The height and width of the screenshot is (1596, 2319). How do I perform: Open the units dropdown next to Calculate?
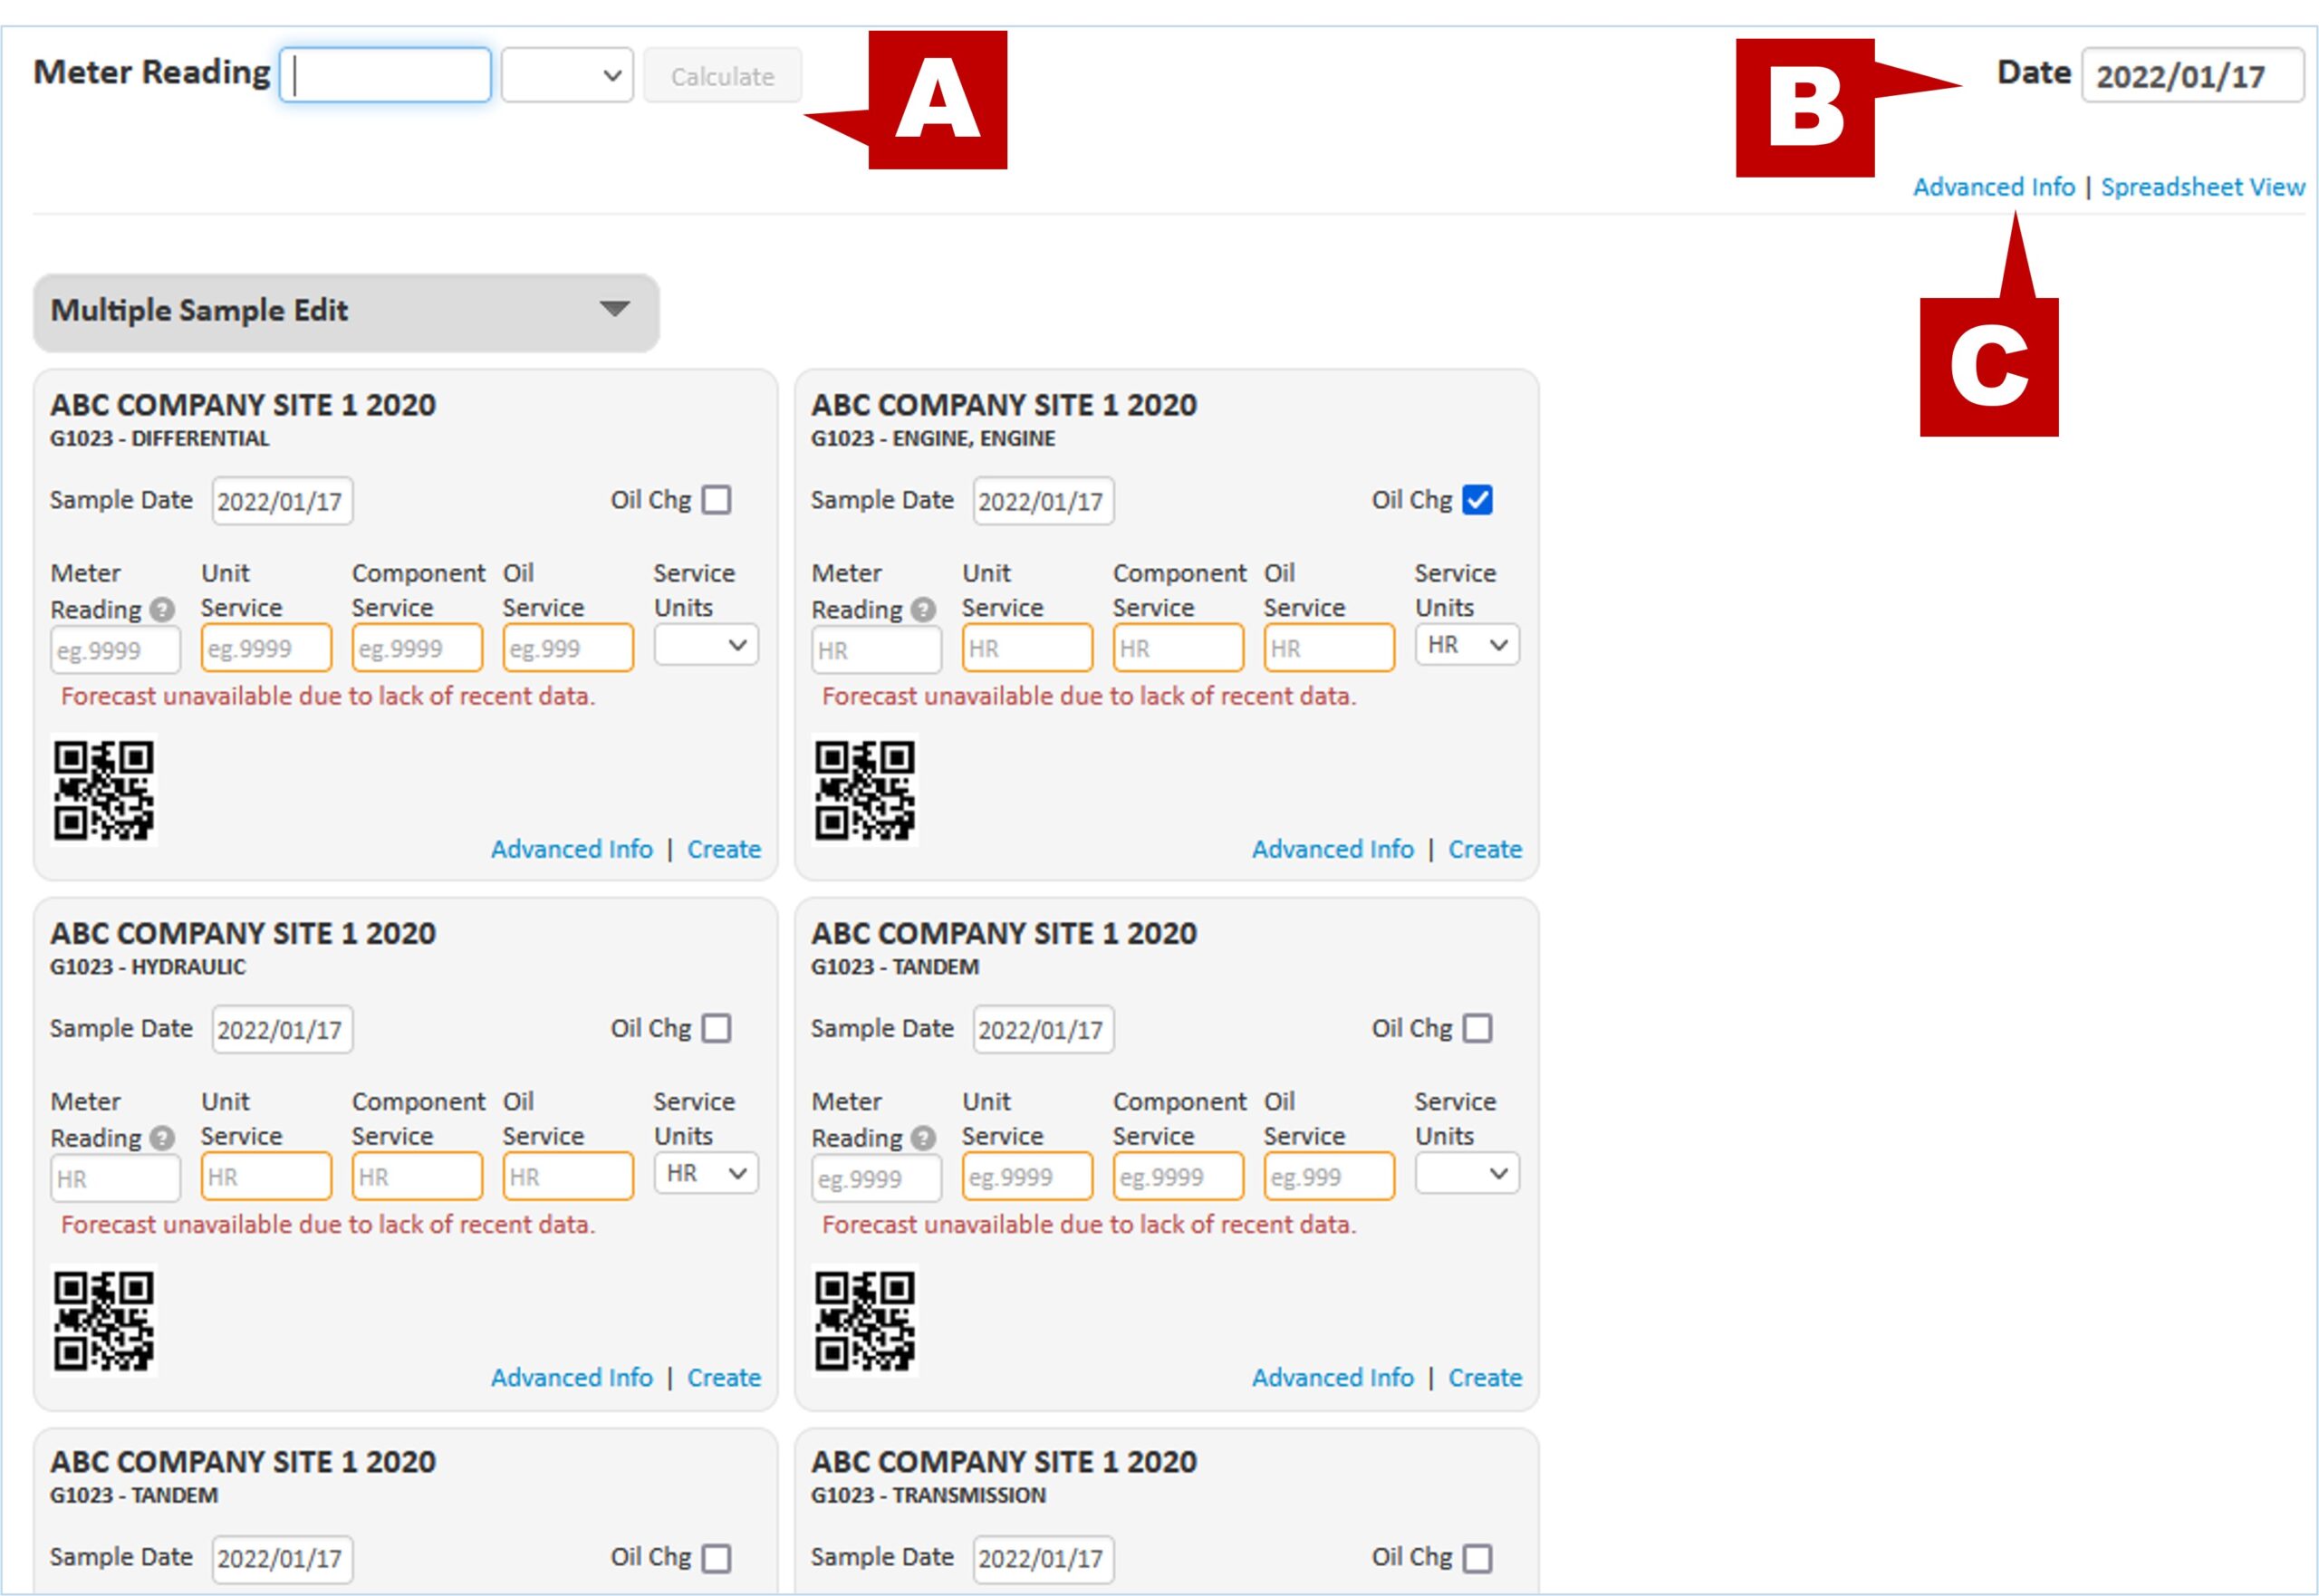click(567, 76)
